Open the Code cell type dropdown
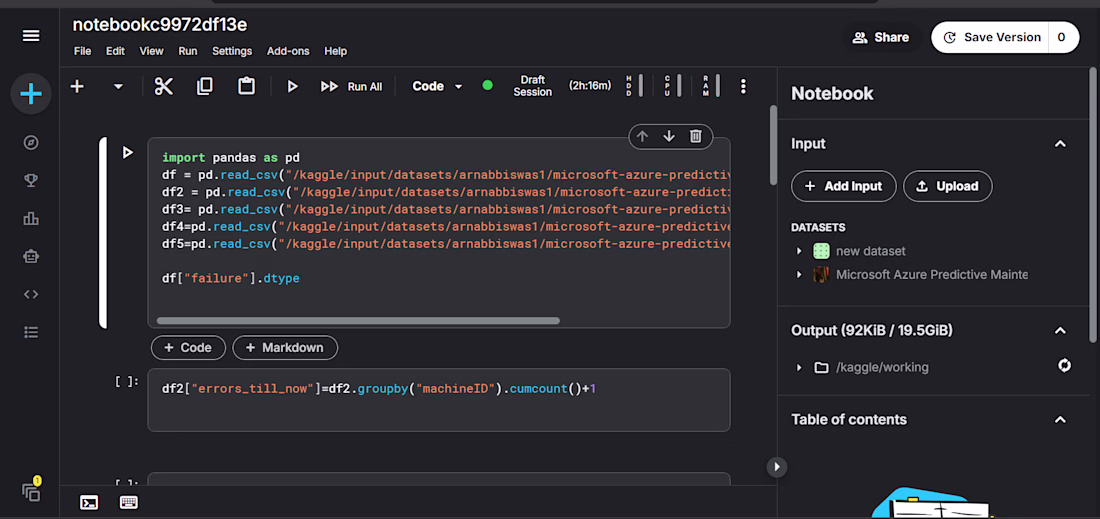Image resolution: width=1100 pixels, height=519 pixels. coord(437,86)
